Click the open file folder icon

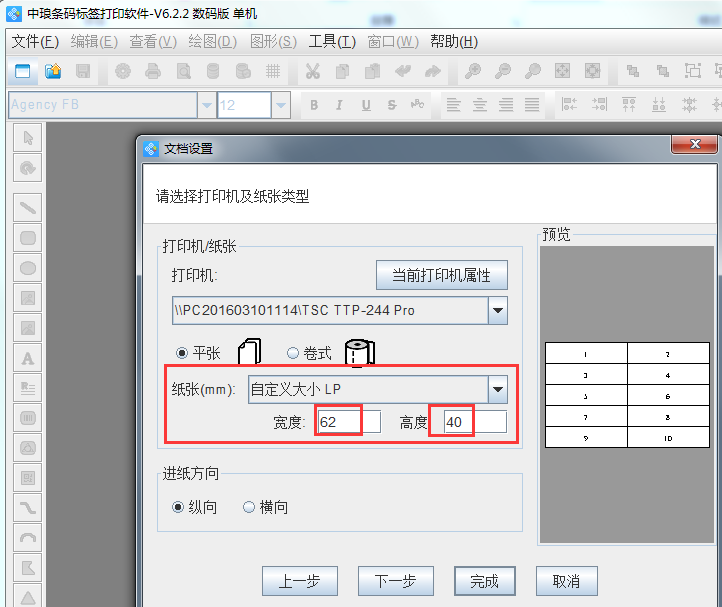point(53,71)
